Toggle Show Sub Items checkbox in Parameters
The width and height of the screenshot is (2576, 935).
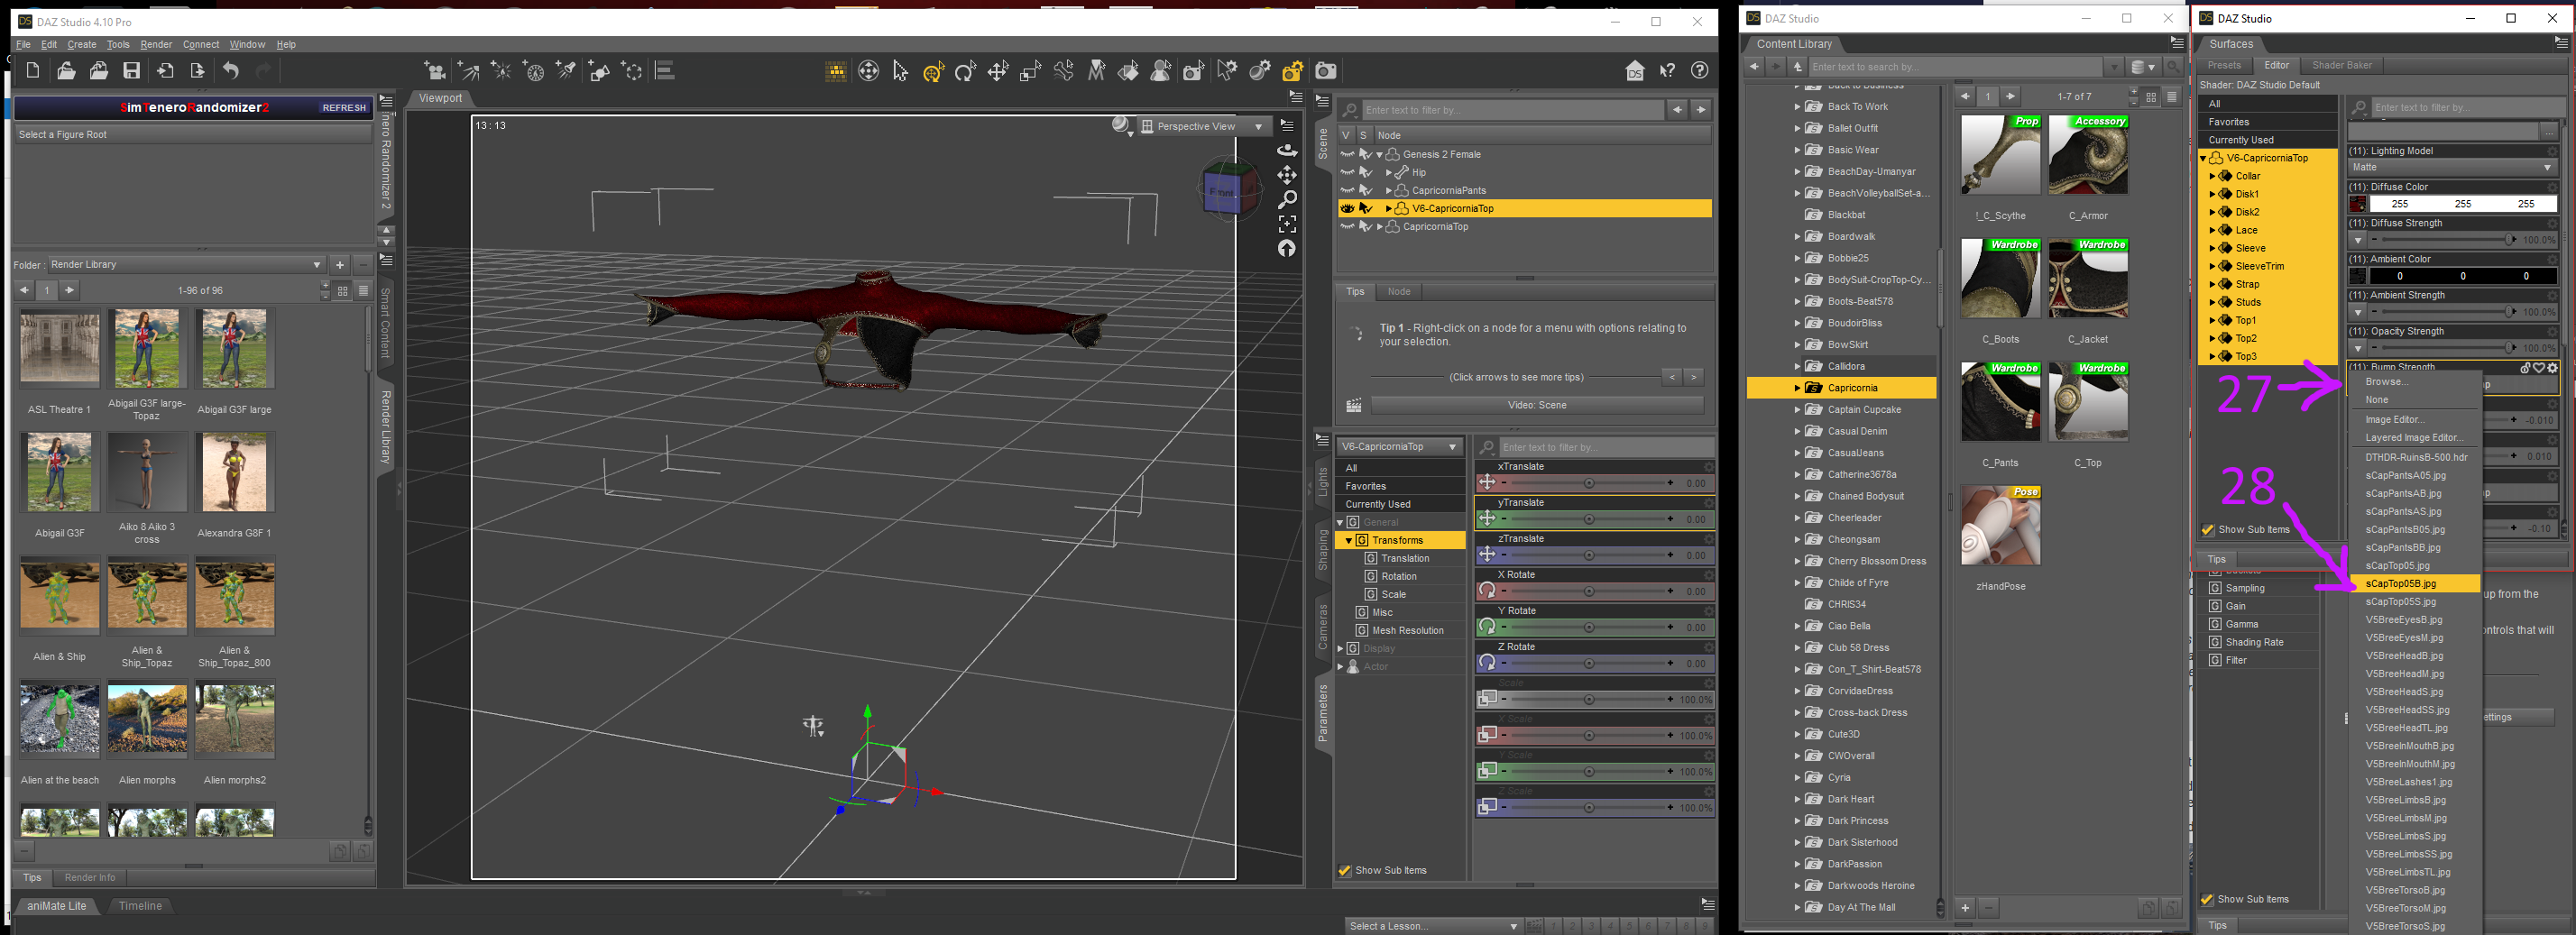[x=1345, y=871]
